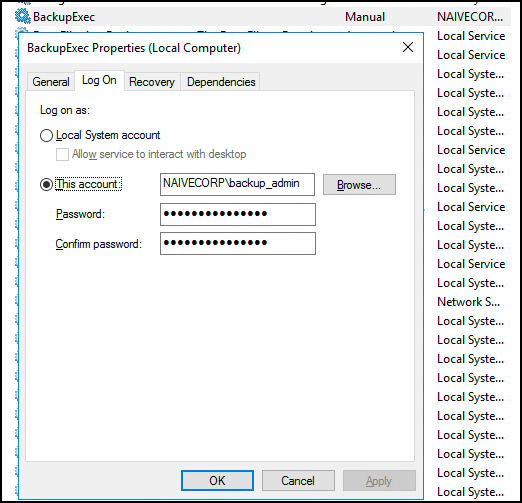This screenshot has height=503, width=522.
Task: Cancel the BackupExec Properties dialog
Action: click(298, 480)
